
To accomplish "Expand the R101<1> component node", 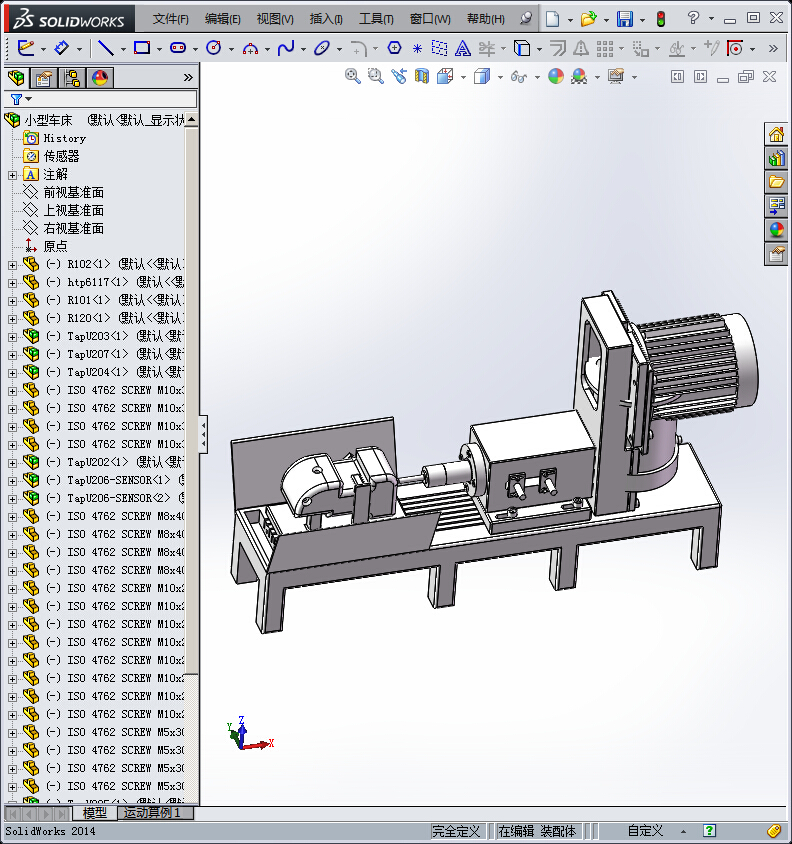I will point(12,301).
